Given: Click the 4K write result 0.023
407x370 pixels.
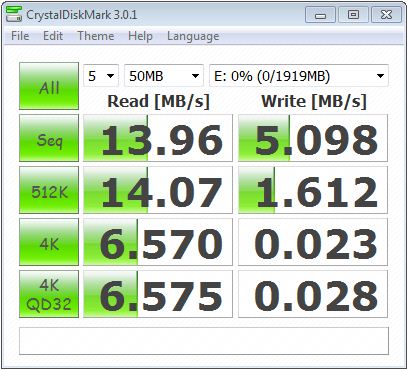Looking at the screenshot, I should click(x=313, y=242).
